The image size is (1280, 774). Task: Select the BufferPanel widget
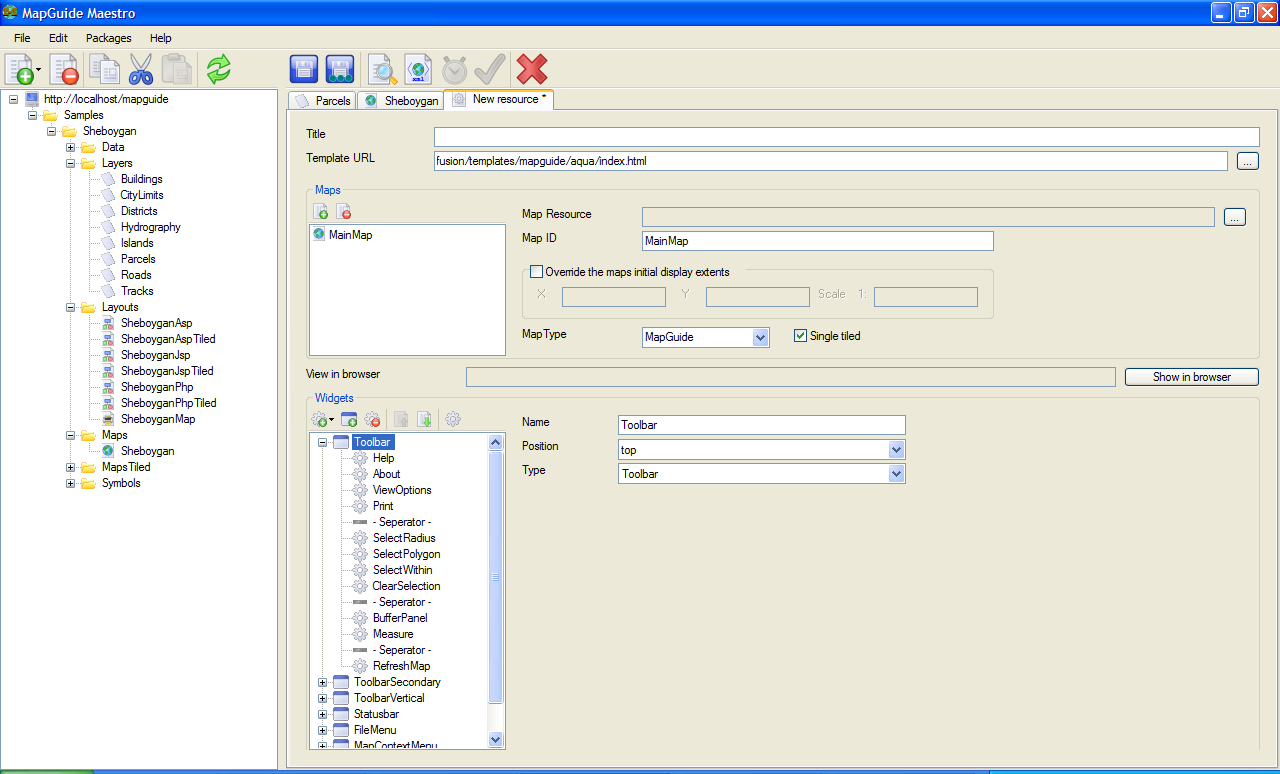click(x=400, y=618)
